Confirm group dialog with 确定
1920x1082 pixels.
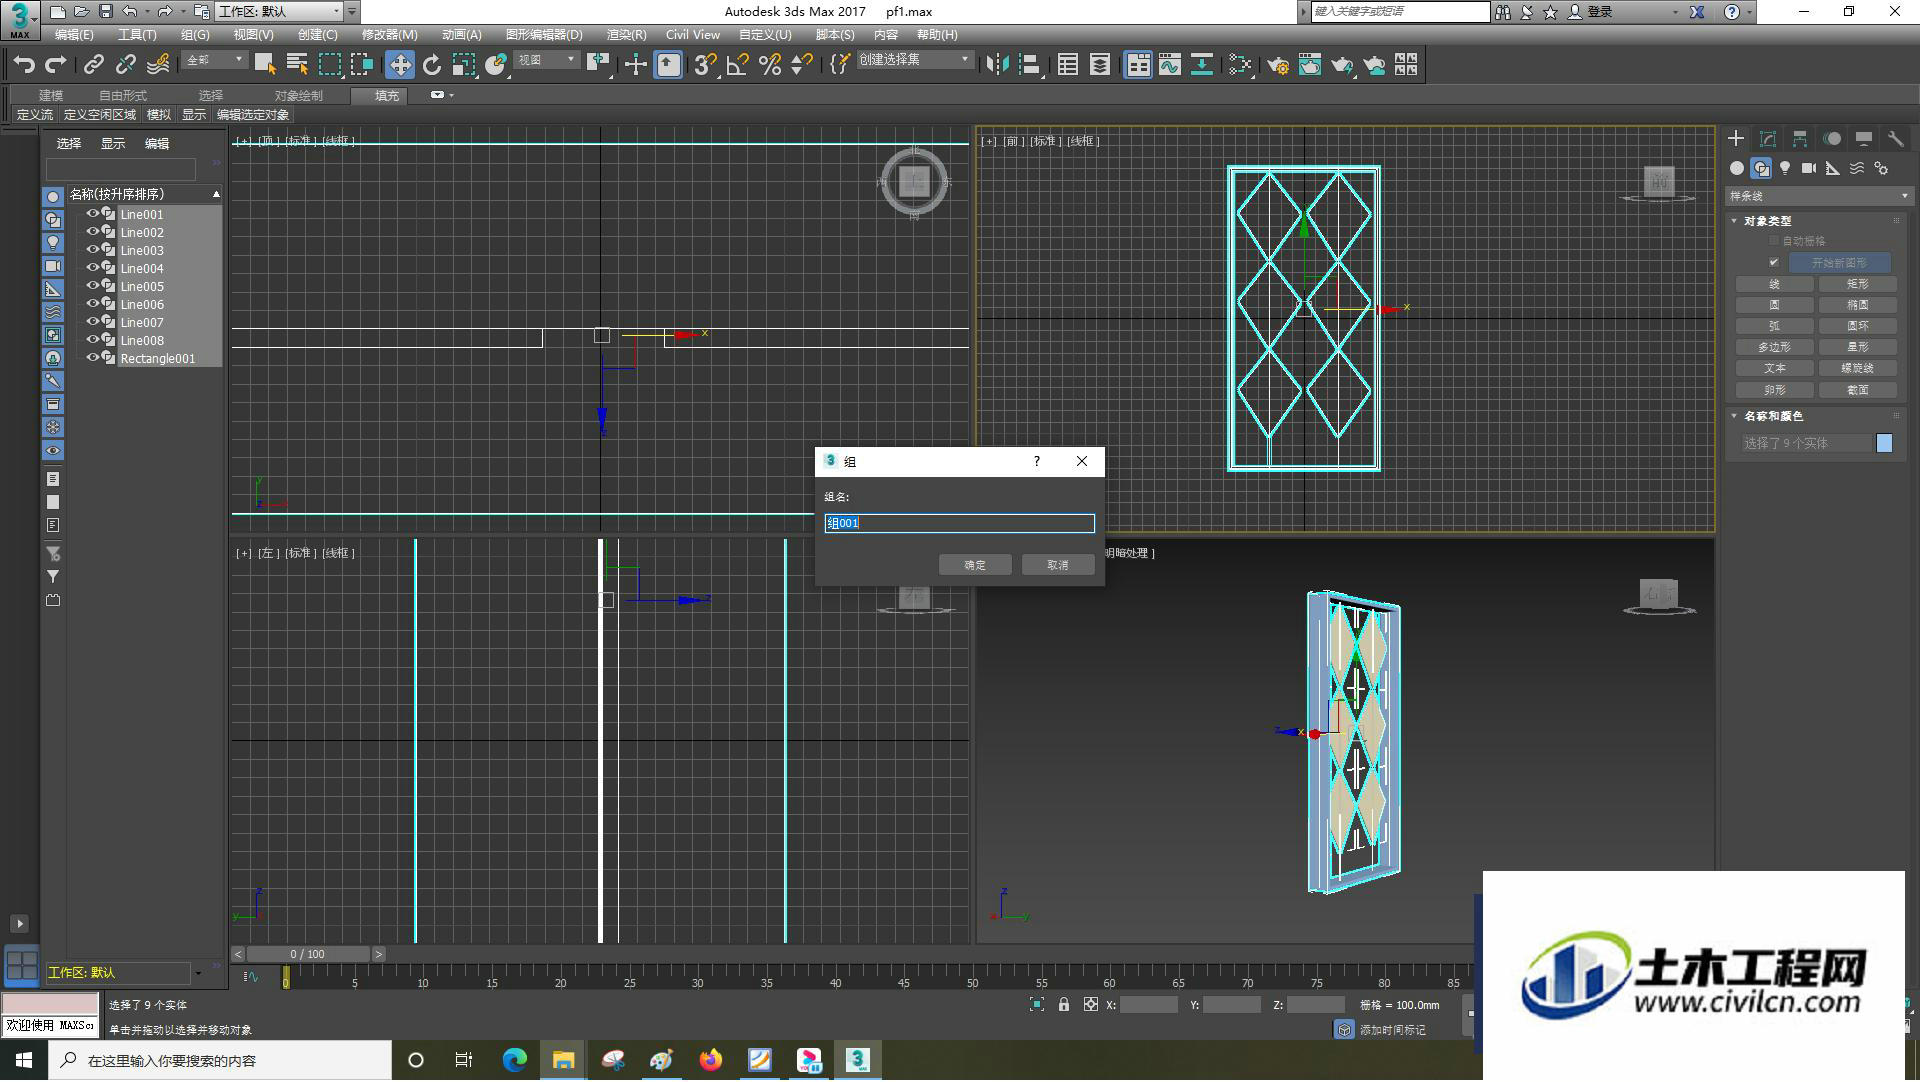975,565
